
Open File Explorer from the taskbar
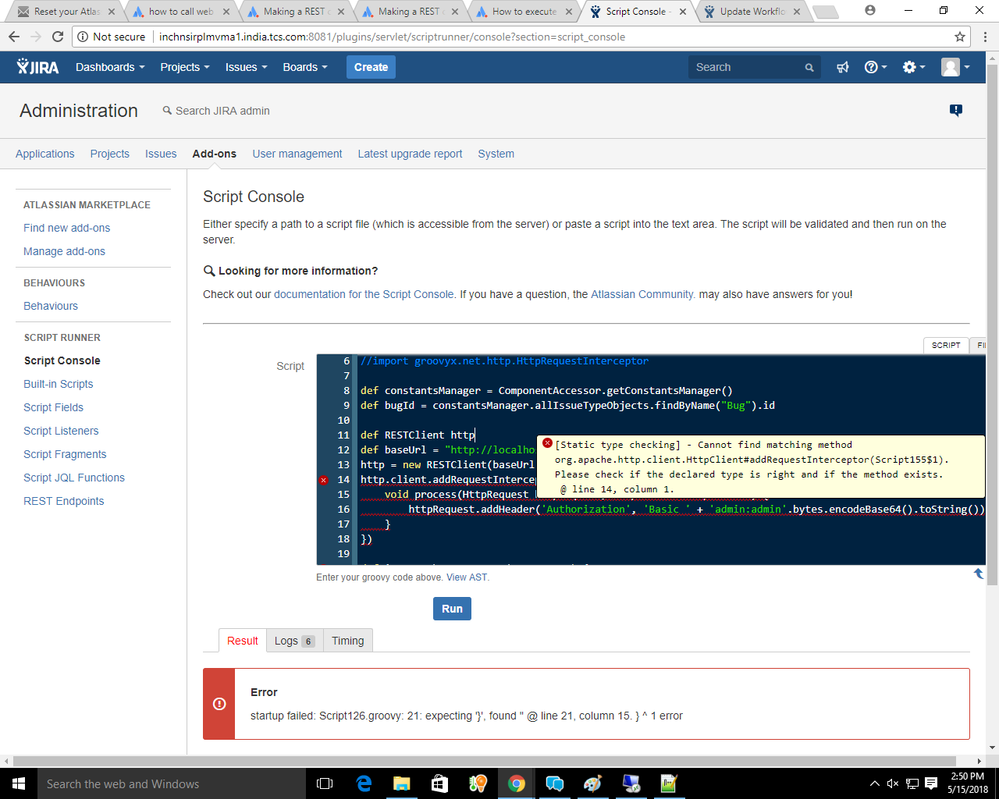tap(401, 783)
